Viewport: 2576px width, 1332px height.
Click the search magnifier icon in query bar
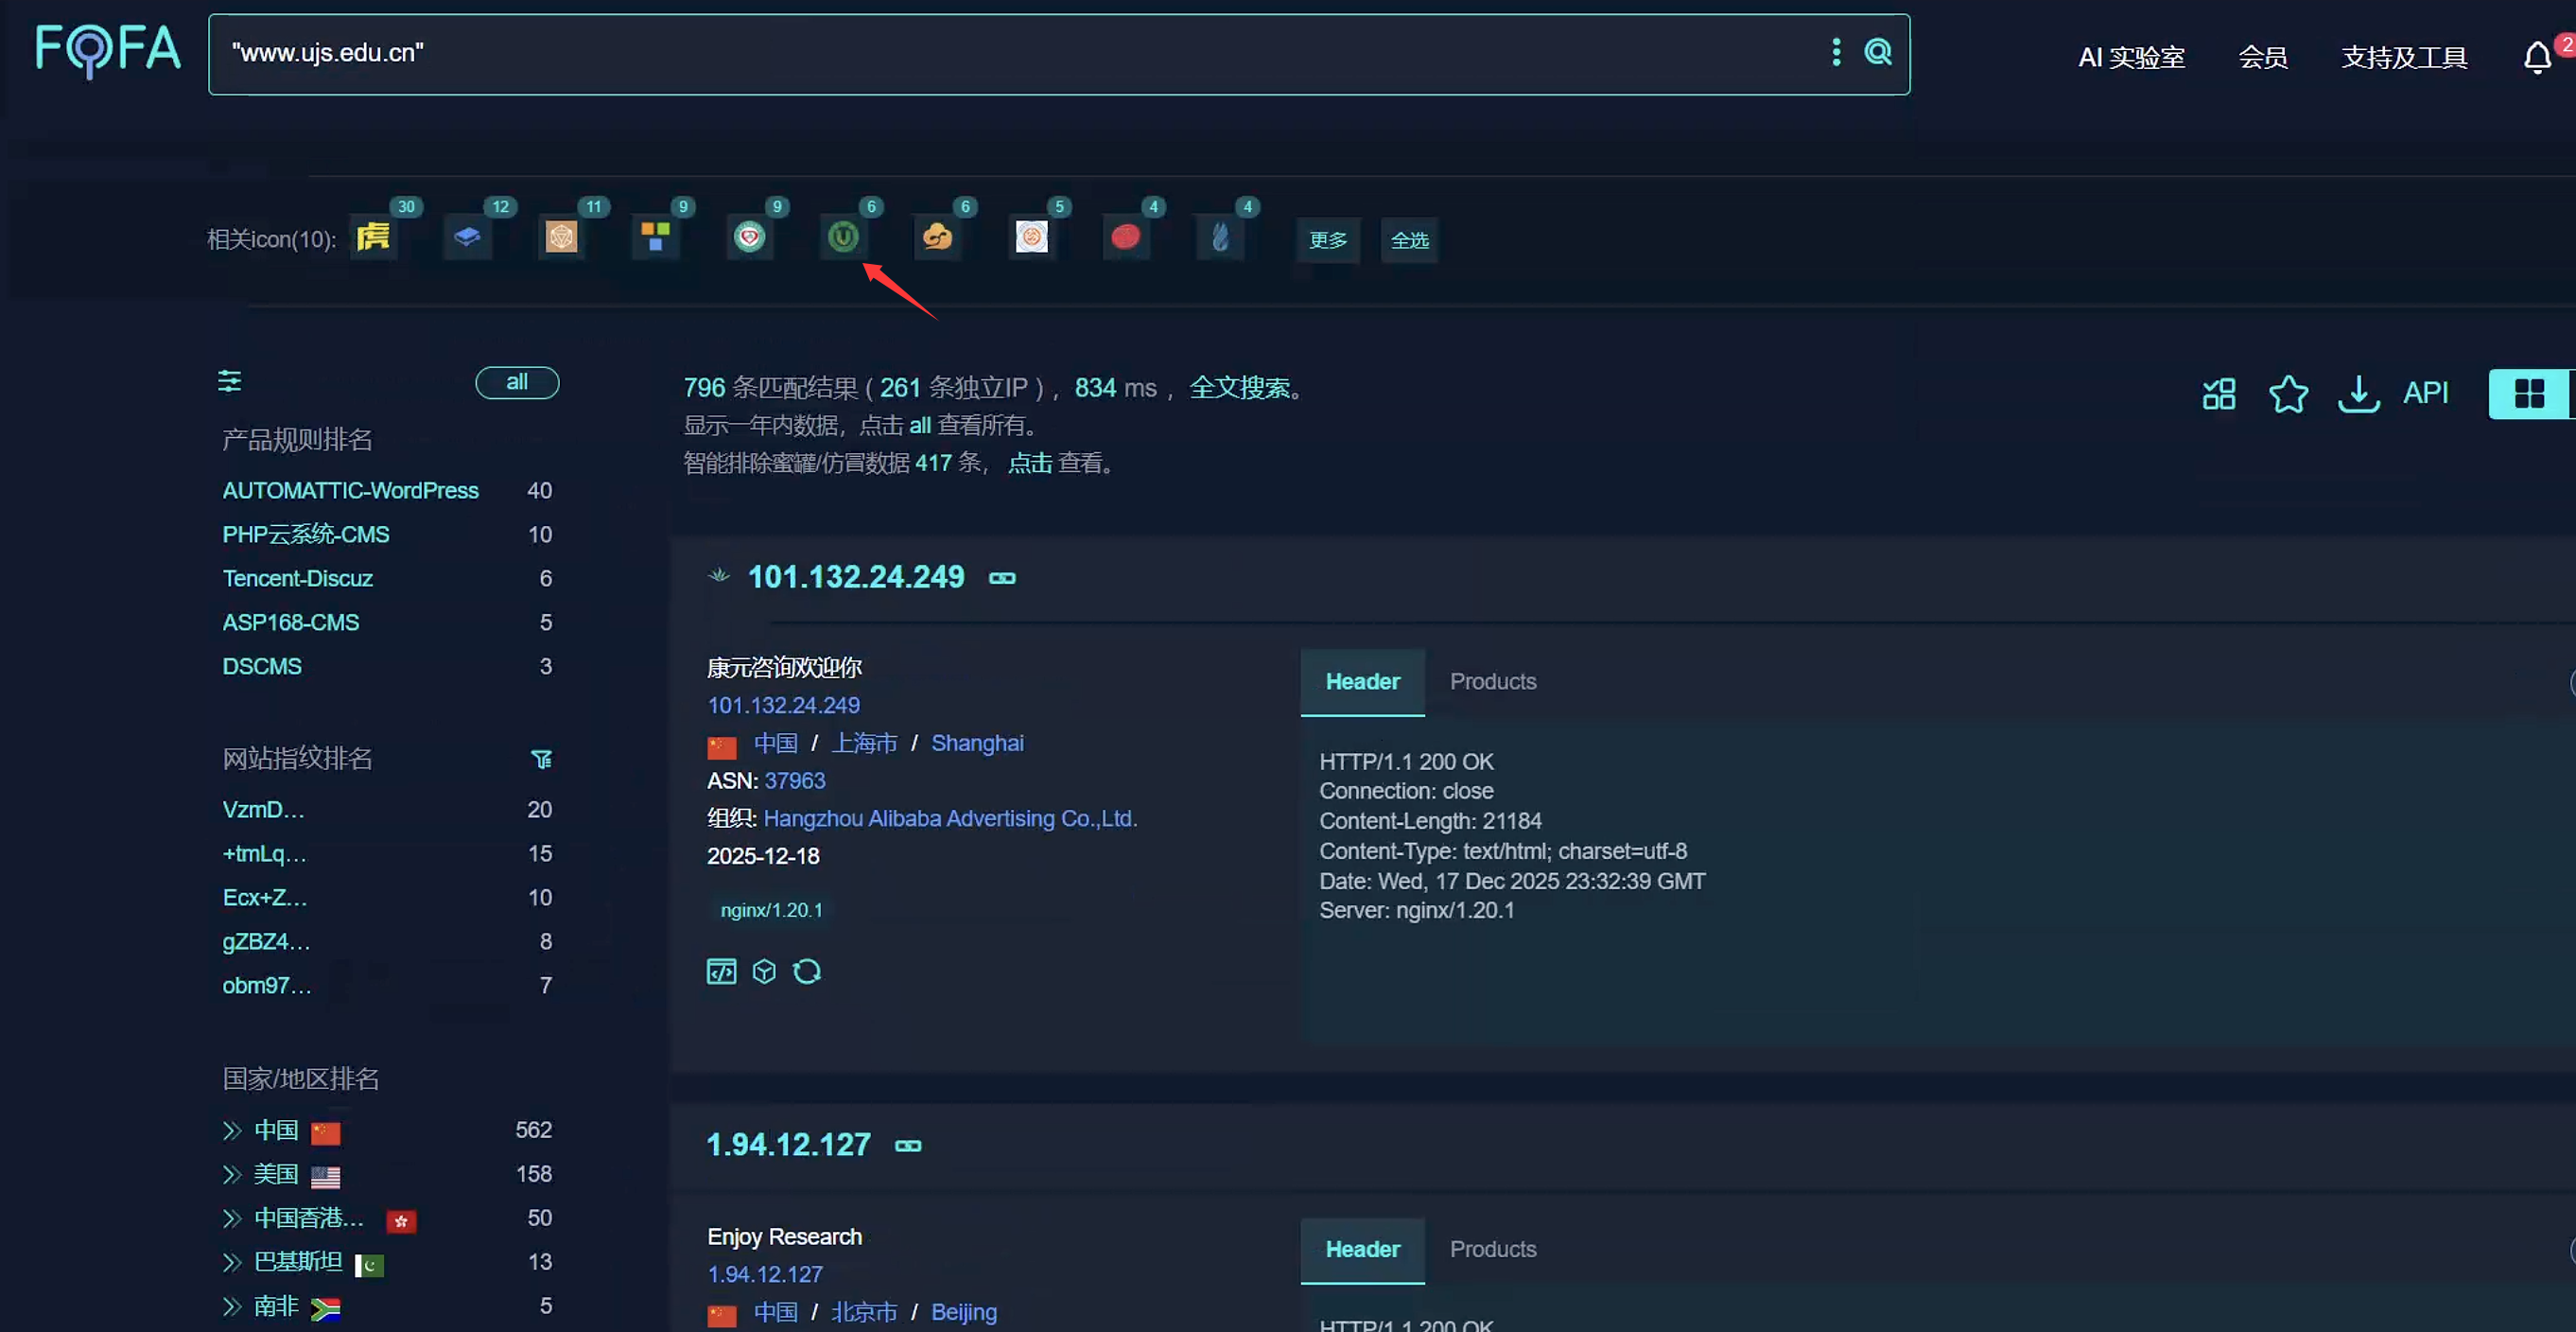(1877, 52)
